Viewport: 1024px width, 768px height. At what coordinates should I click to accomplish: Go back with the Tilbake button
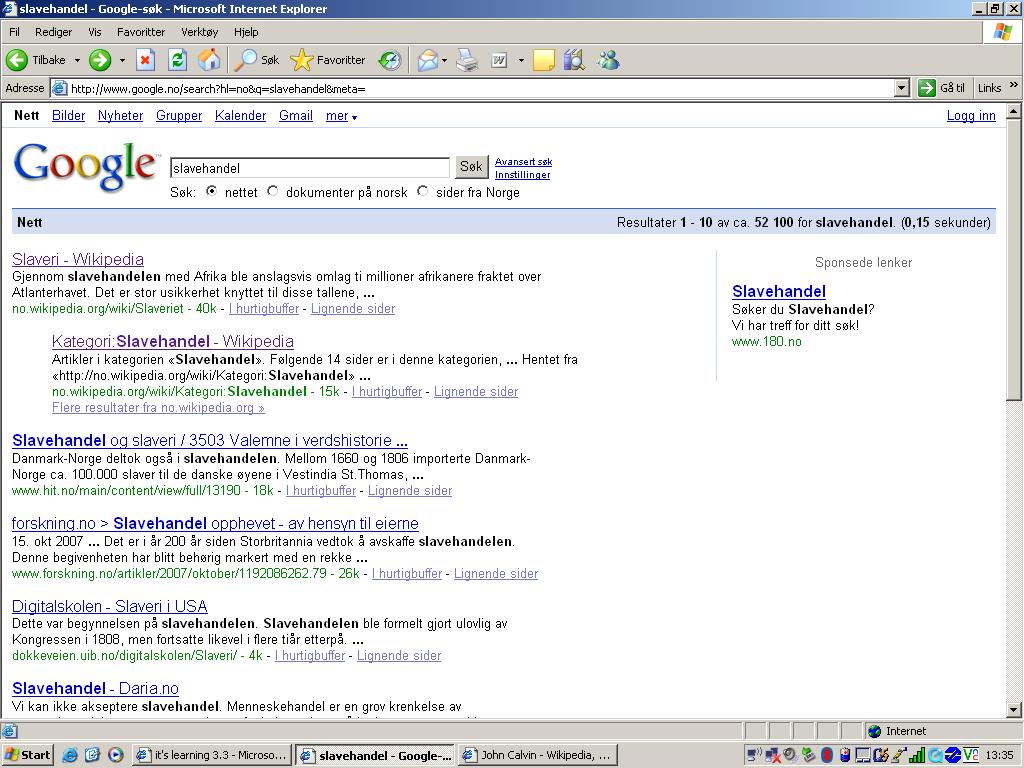(x=36, y=60)
